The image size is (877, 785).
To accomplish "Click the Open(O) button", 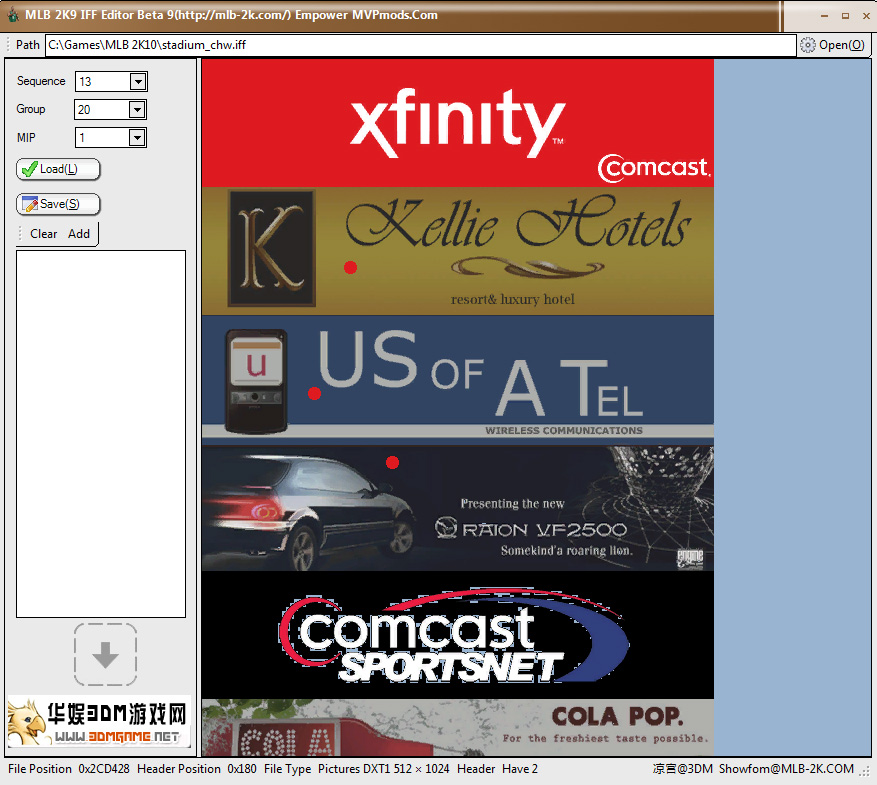I will pyautogui.click(x=833, y=45).
